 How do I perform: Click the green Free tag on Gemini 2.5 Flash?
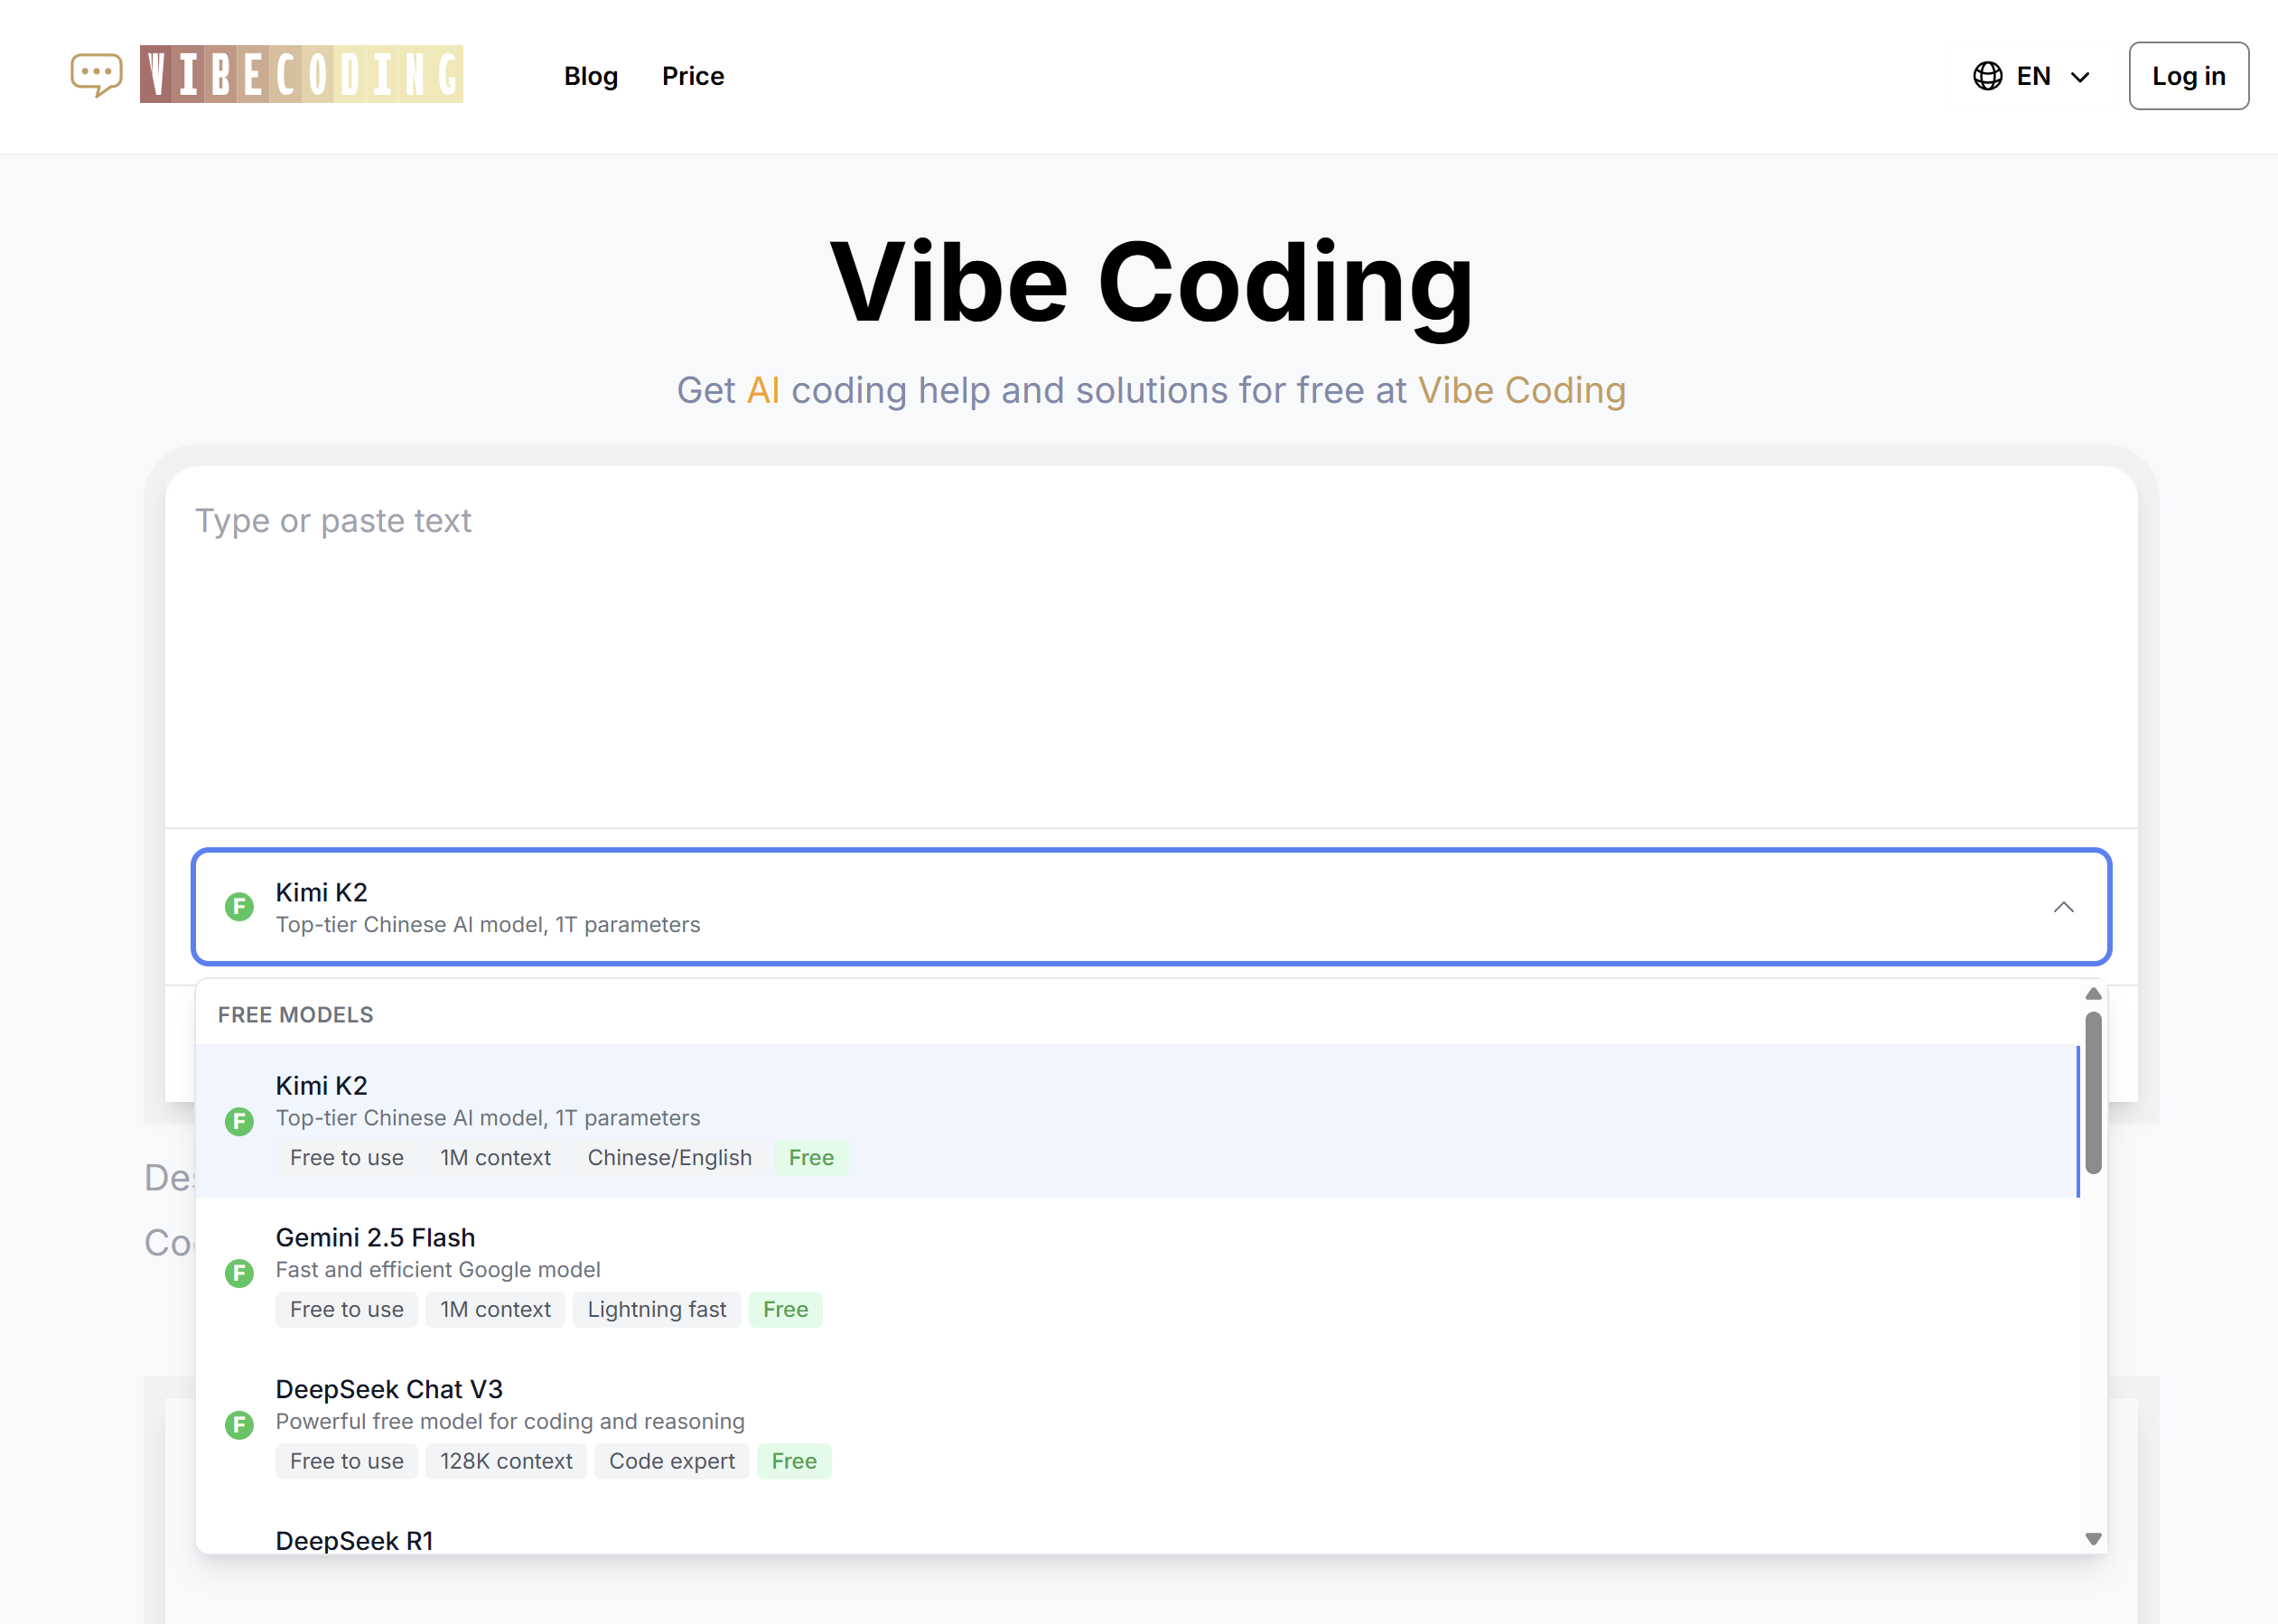[785, 1309]
